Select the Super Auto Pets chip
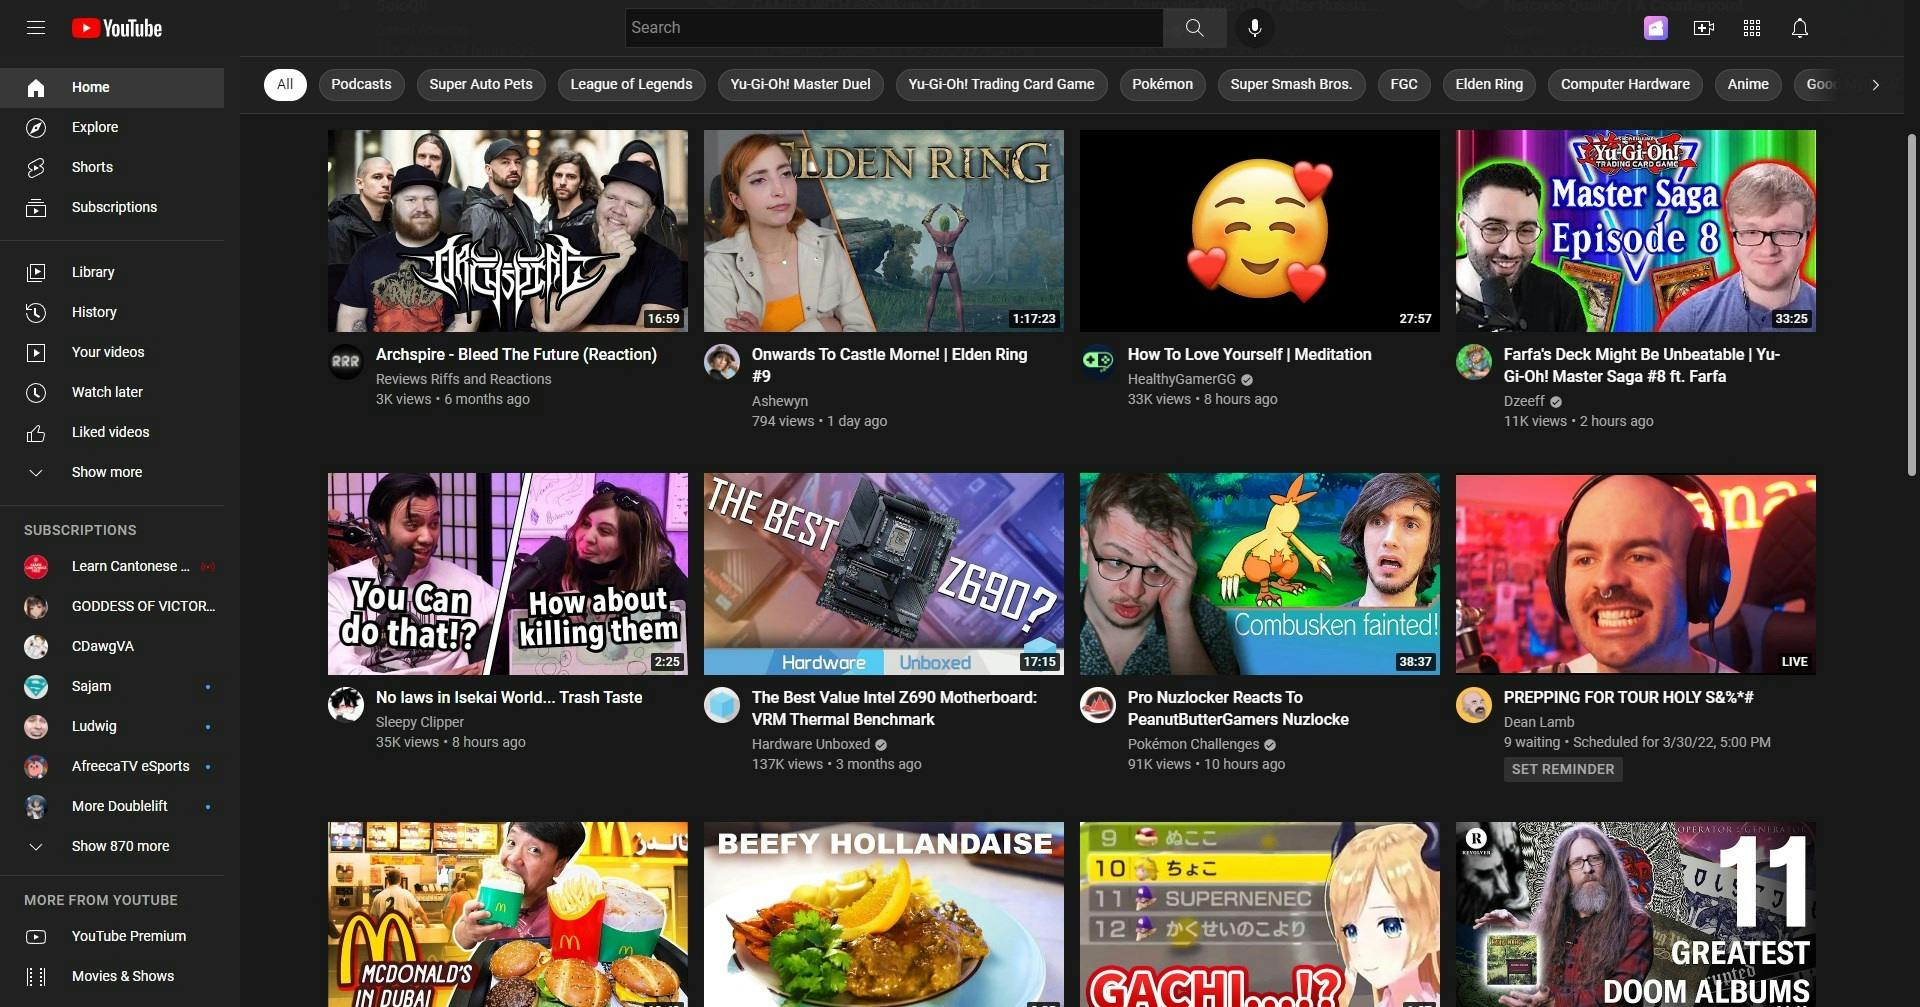 pyautogui.click(x=481, y=85)
